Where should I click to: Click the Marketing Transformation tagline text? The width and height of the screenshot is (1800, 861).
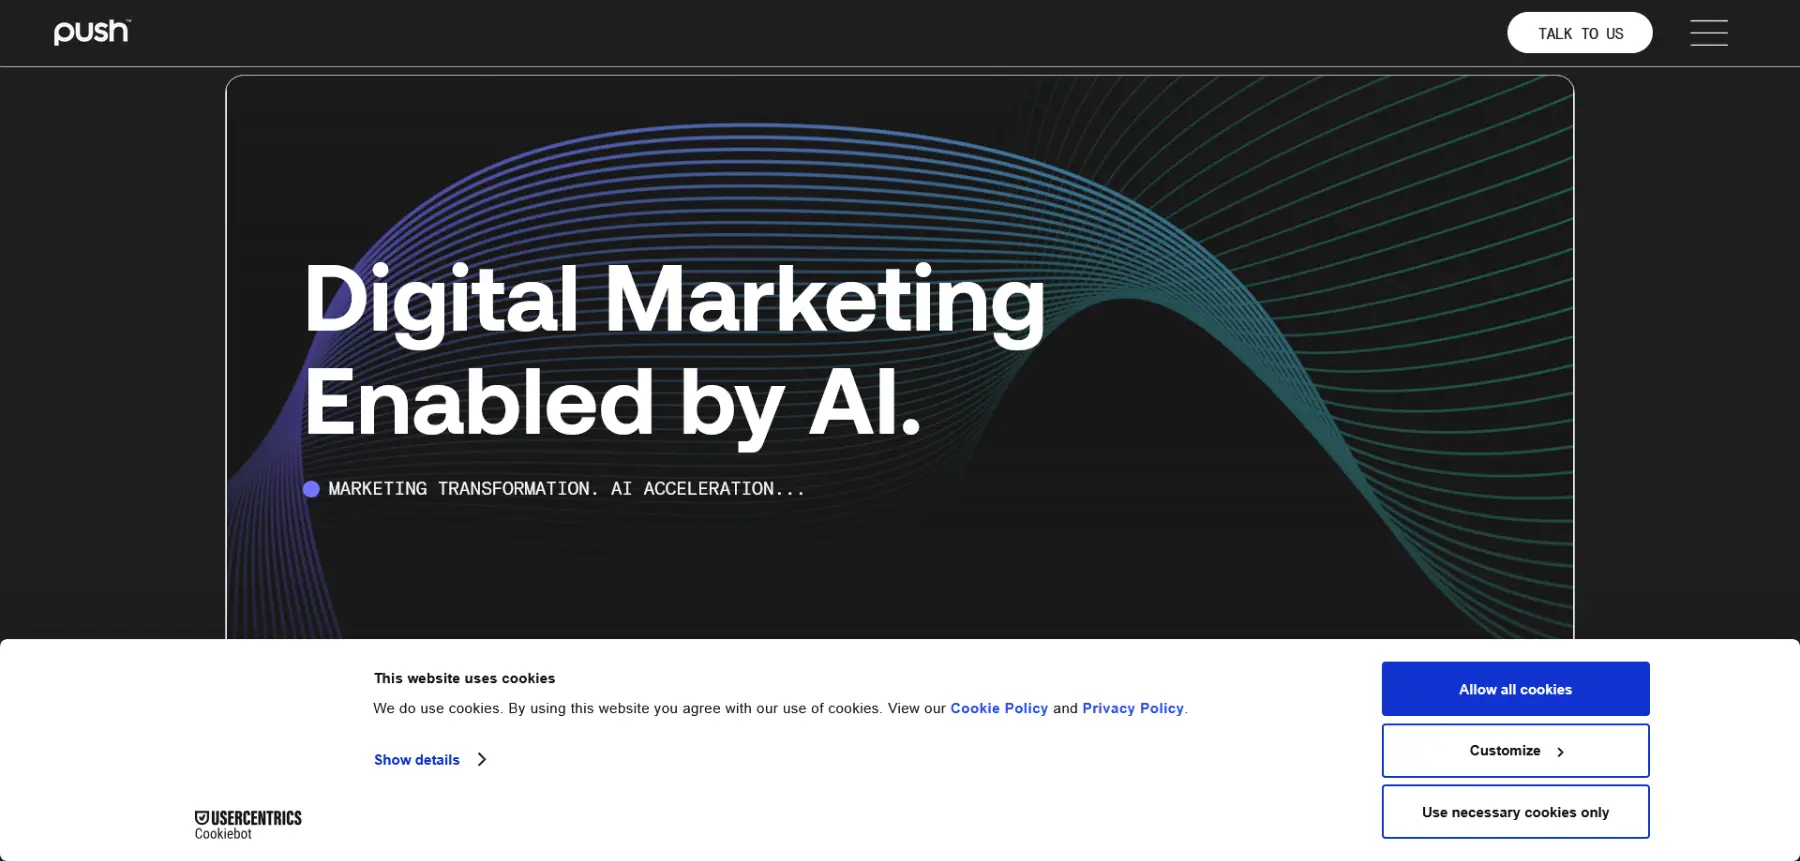tap(566, 489)
